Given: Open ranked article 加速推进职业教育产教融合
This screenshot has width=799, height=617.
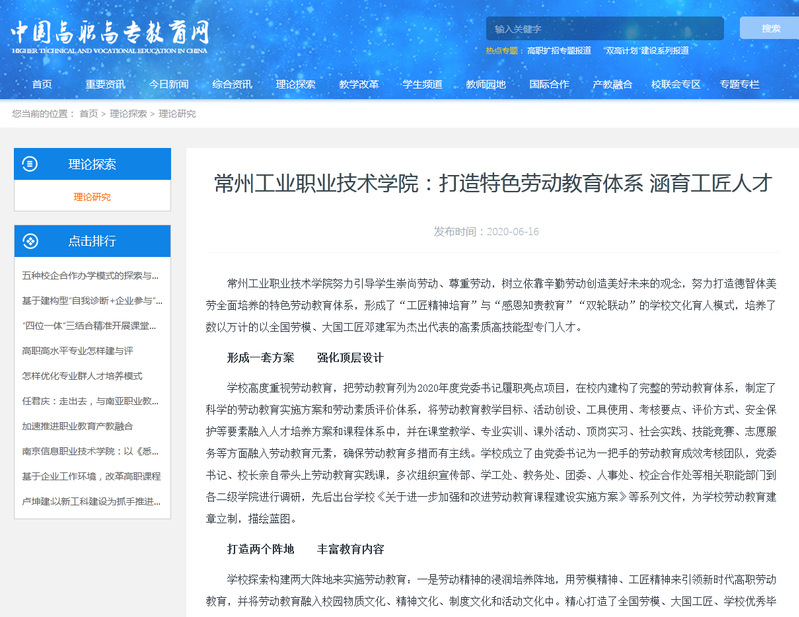Looking at the screenshot, I should (84, 426).
